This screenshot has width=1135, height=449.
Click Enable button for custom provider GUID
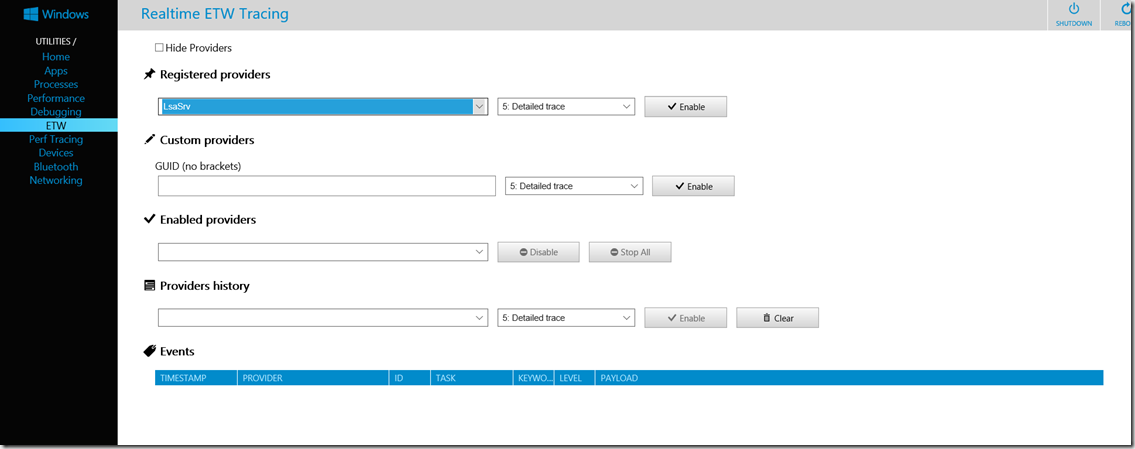(x=693, y=186)
